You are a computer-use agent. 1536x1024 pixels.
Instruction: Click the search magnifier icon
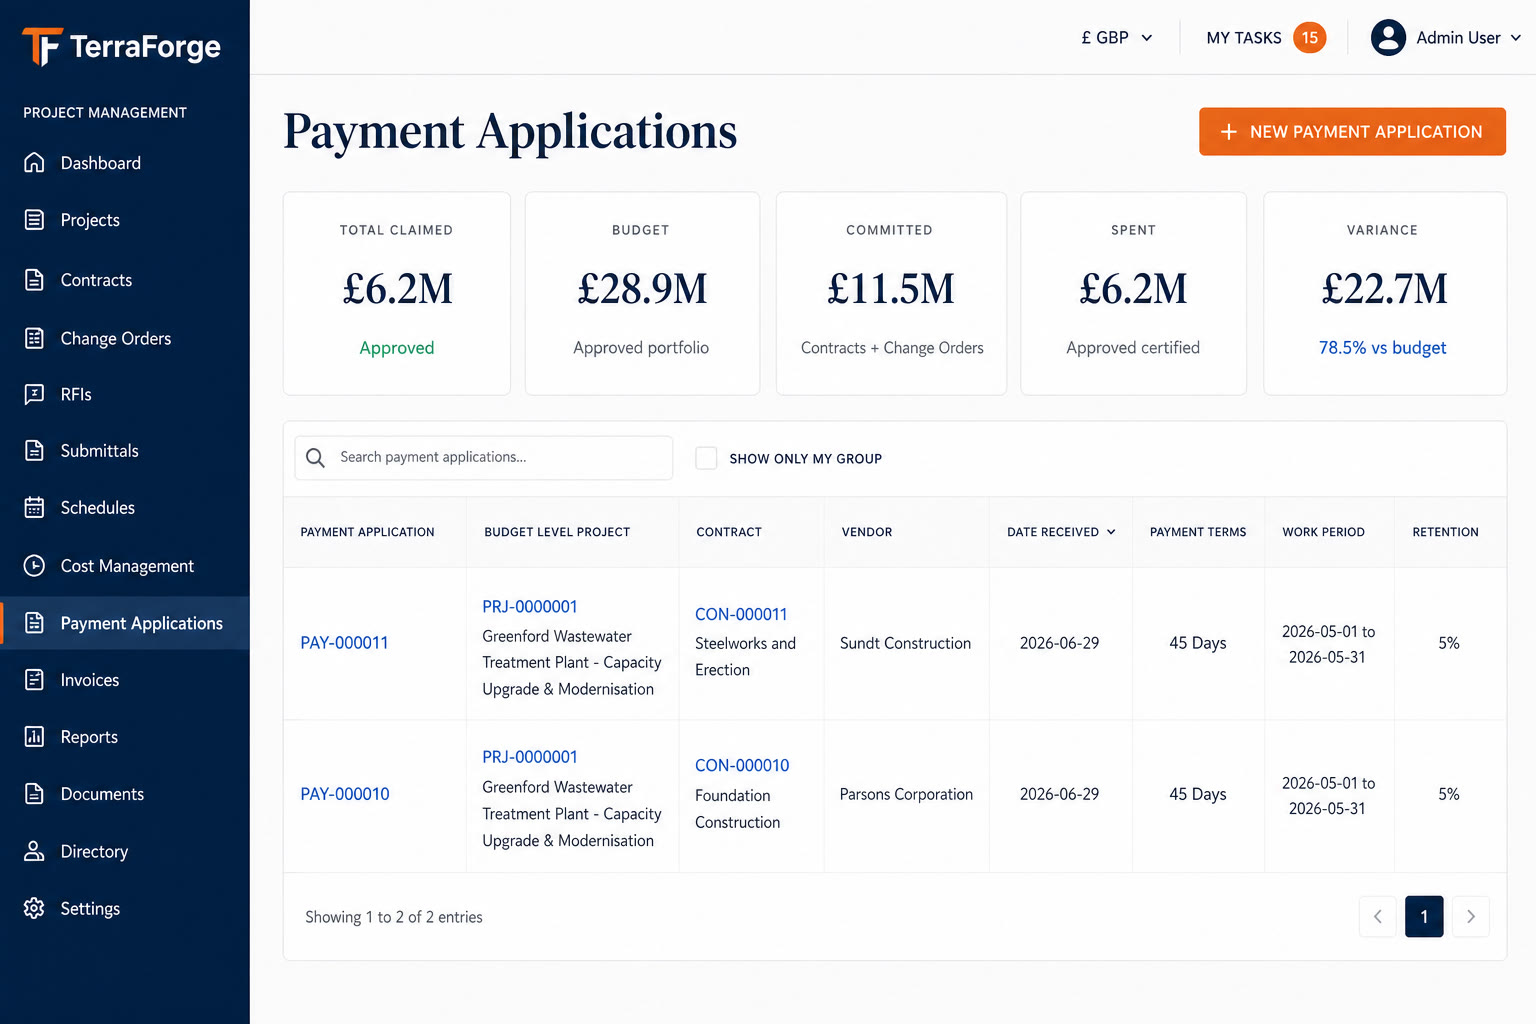(315, 457)
